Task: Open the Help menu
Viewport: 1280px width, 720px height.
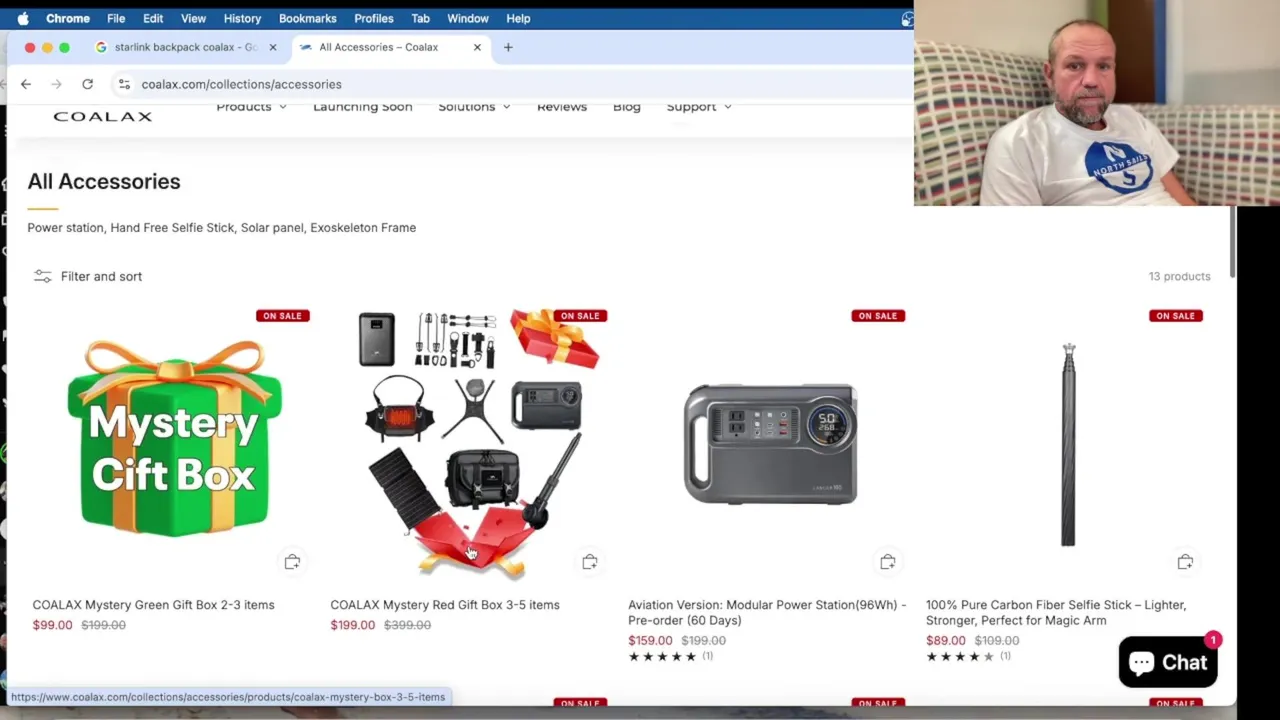Action: (x=518, y=18)
